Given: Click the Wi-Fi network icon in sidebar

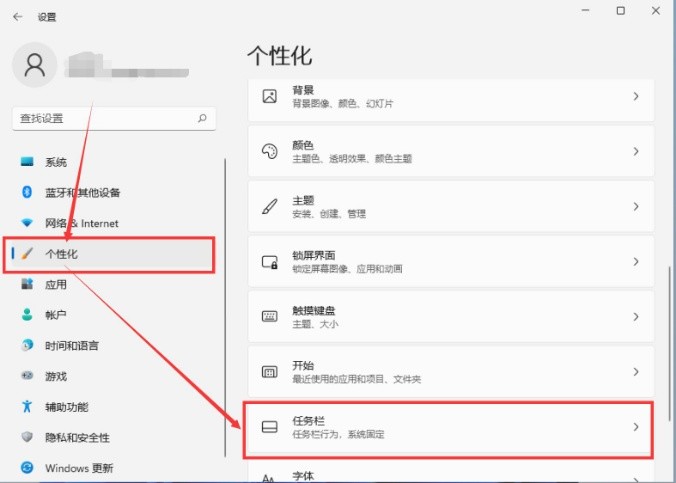Looking at the screenshot, I should (x=27, y=223).
